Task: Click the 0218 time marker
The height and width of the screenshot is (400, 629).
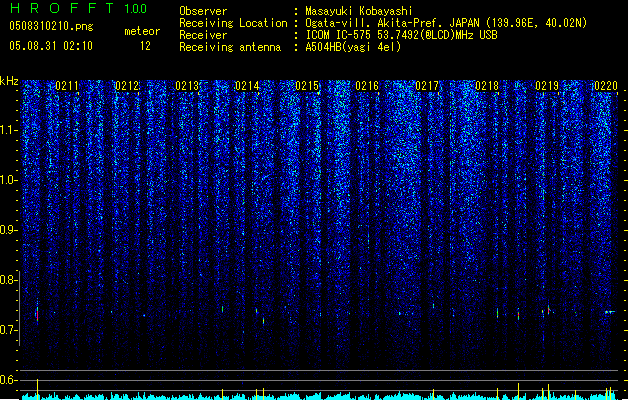Action: (487, 86)
